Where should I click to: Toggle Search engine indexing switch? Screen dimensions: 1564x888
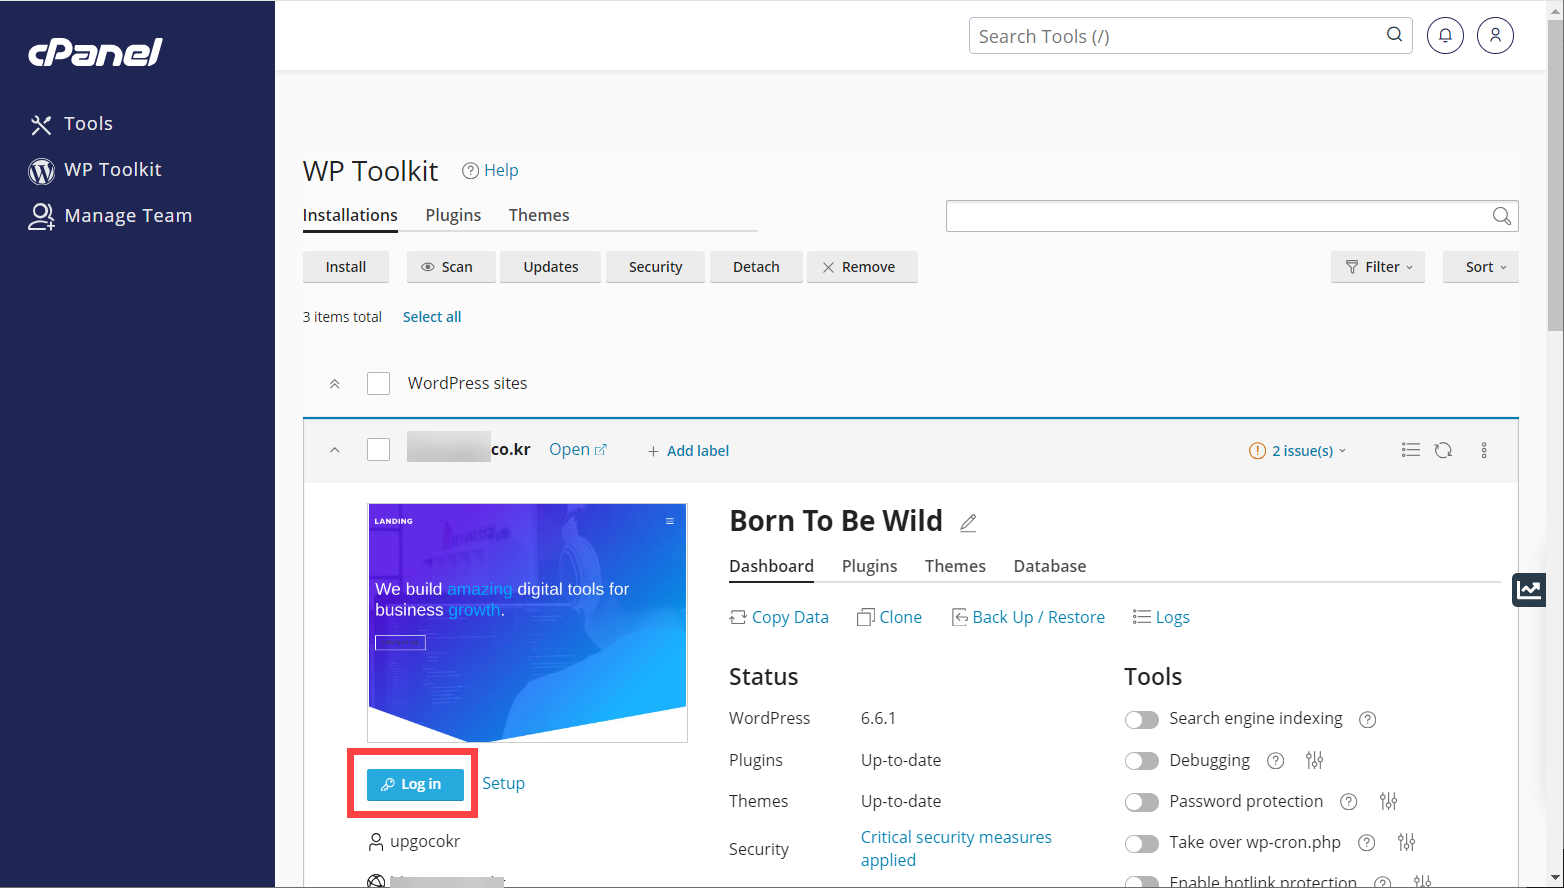point(1141,720)
